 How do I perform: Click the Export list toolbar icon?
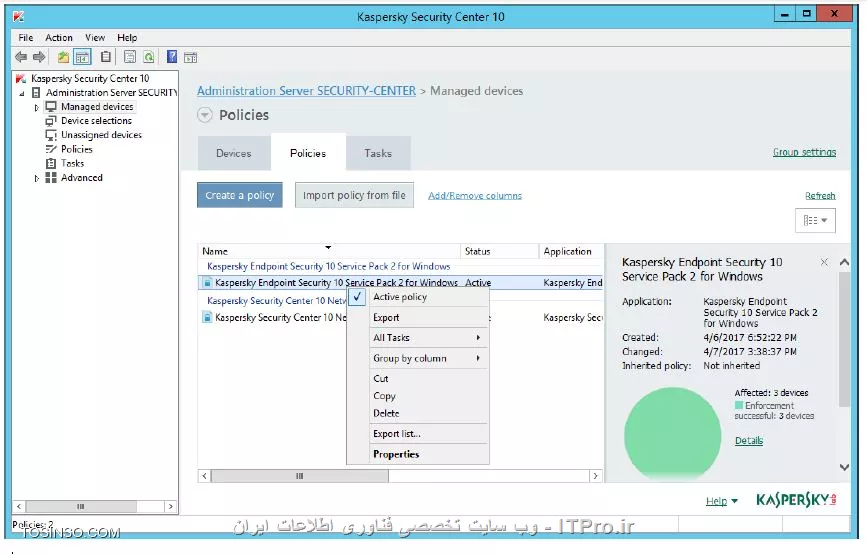click(130, 56)
